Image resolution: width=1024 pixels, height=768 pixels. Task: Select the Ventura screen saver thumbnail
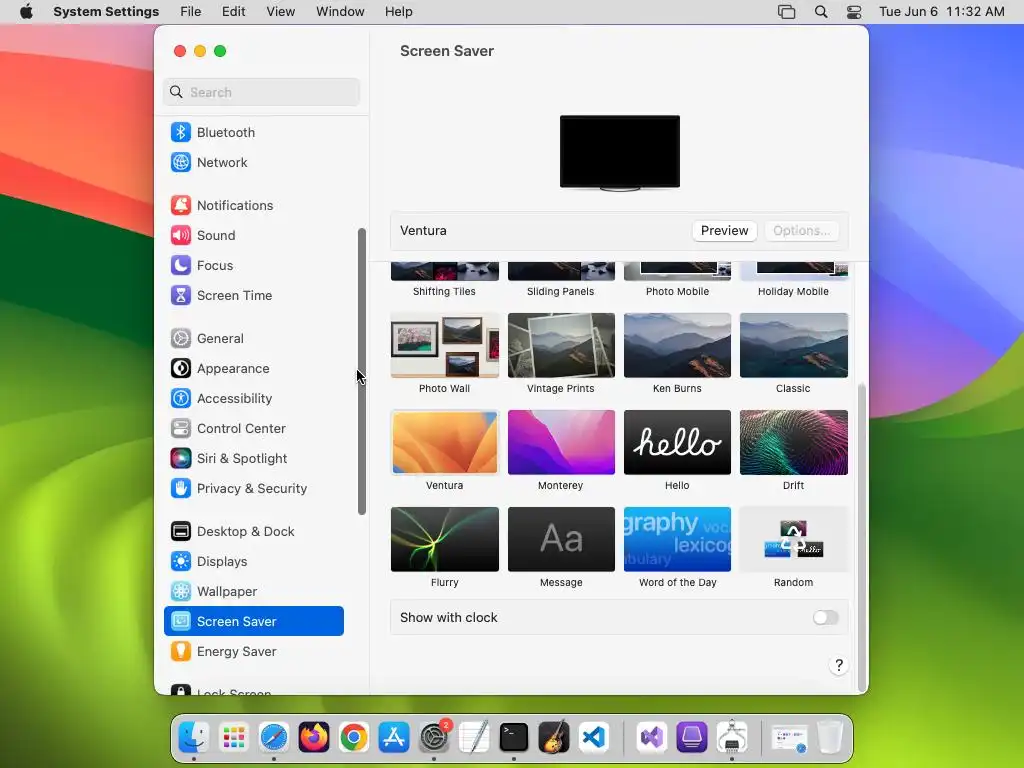pos(444,443)
